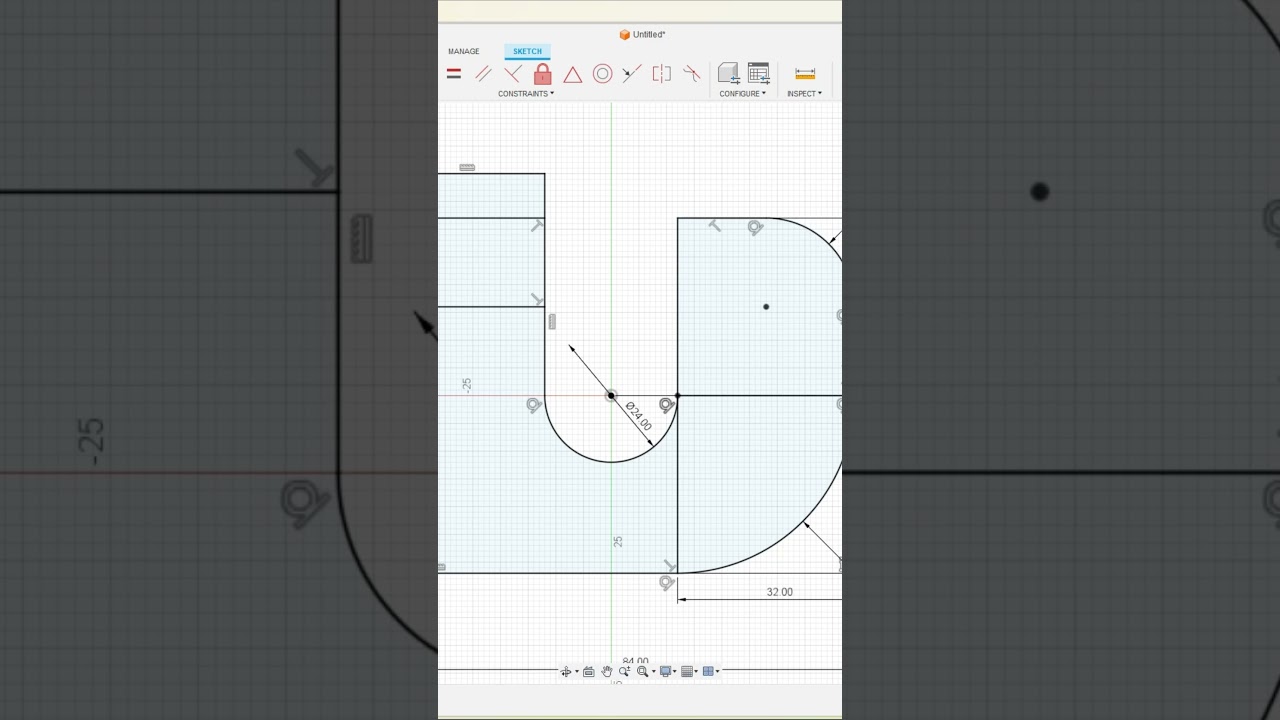Open the Change Parameters table icon
Screen dimensions: 1280x720
pyautogui.click(x=758, y=73)
